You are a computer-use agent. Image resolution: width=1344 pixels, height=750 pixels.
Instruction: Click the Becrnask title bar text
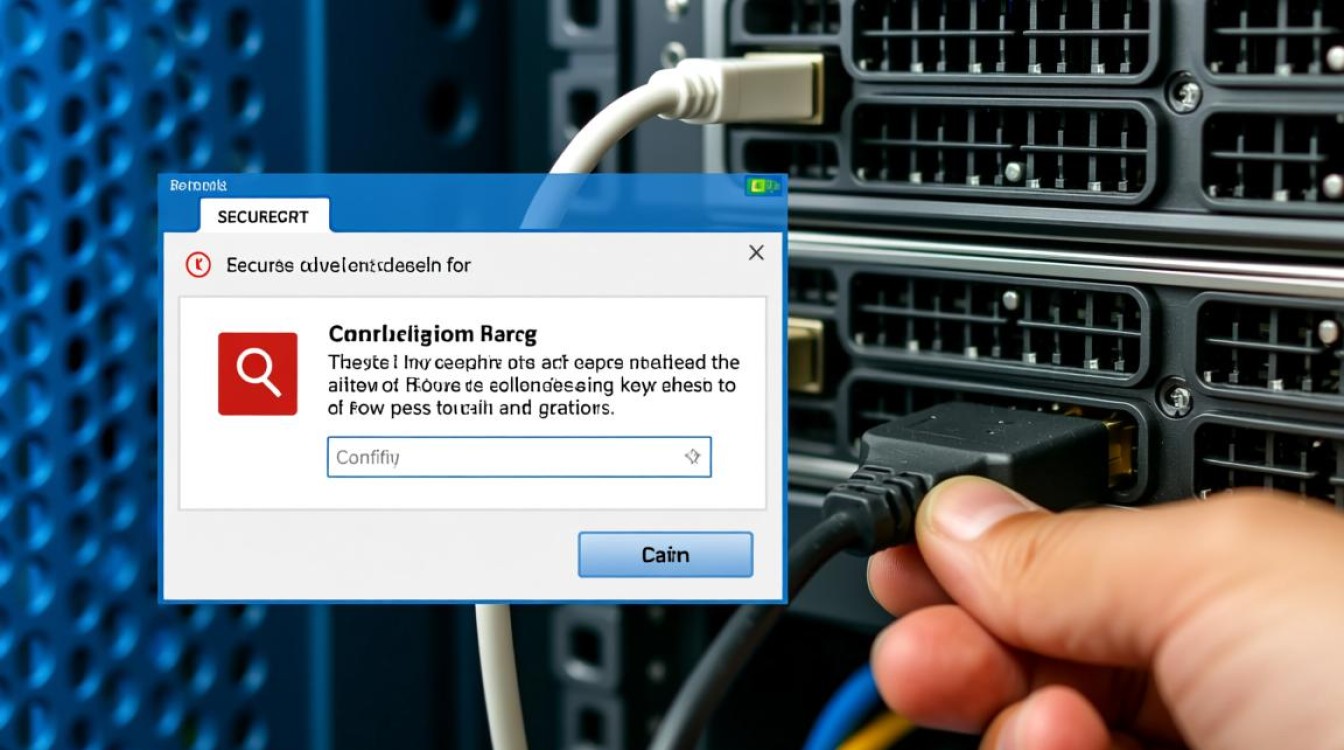198,185
